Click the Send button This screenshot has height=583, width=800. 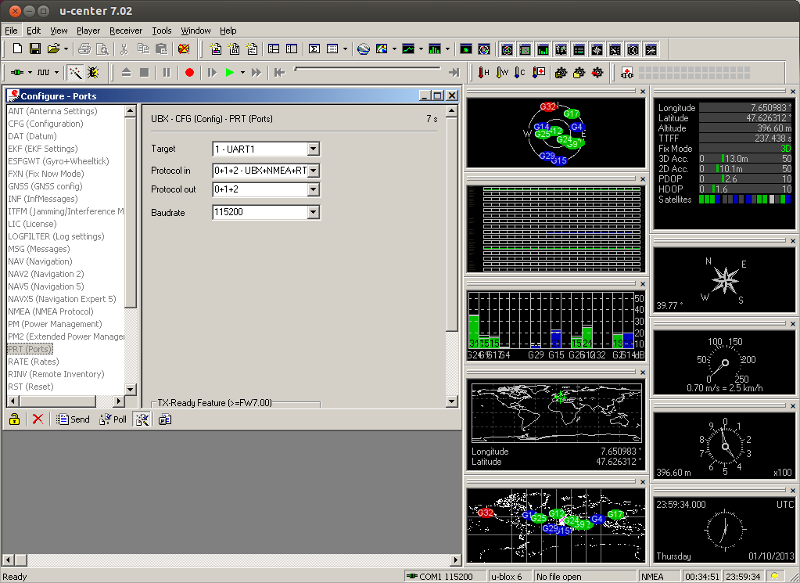click(x=72, y=419)
